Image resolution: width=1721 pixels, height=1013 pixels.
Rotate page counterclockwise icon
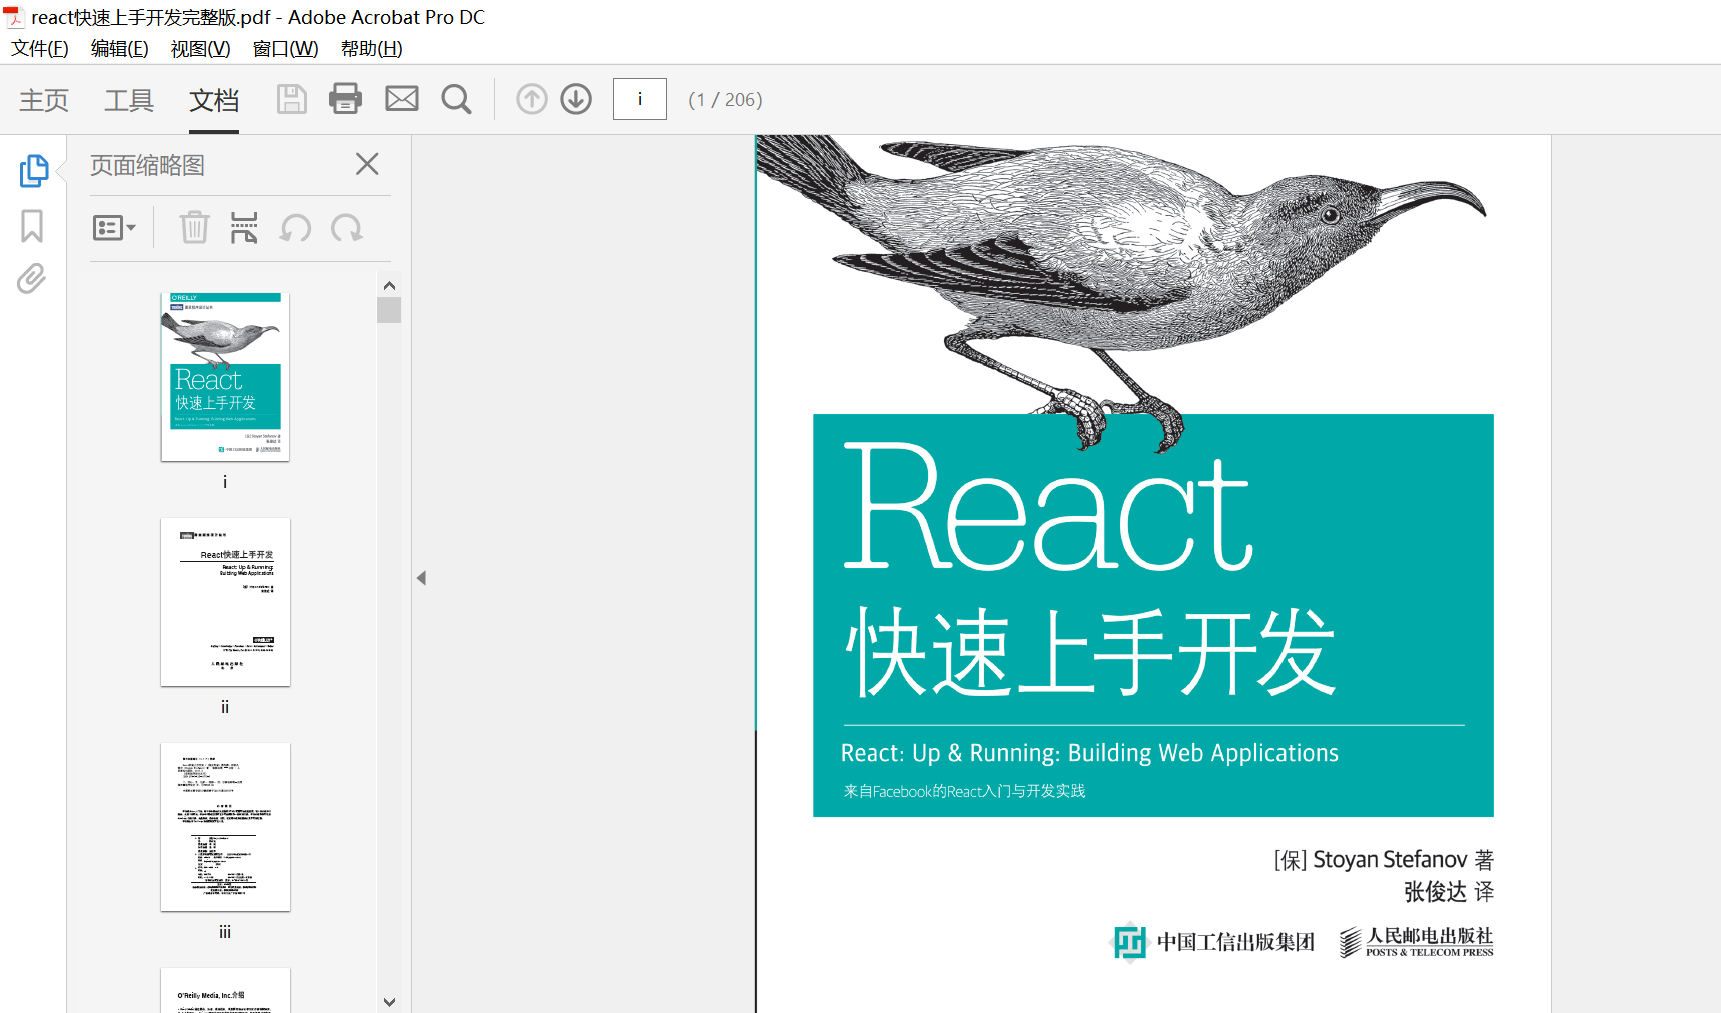295,228
